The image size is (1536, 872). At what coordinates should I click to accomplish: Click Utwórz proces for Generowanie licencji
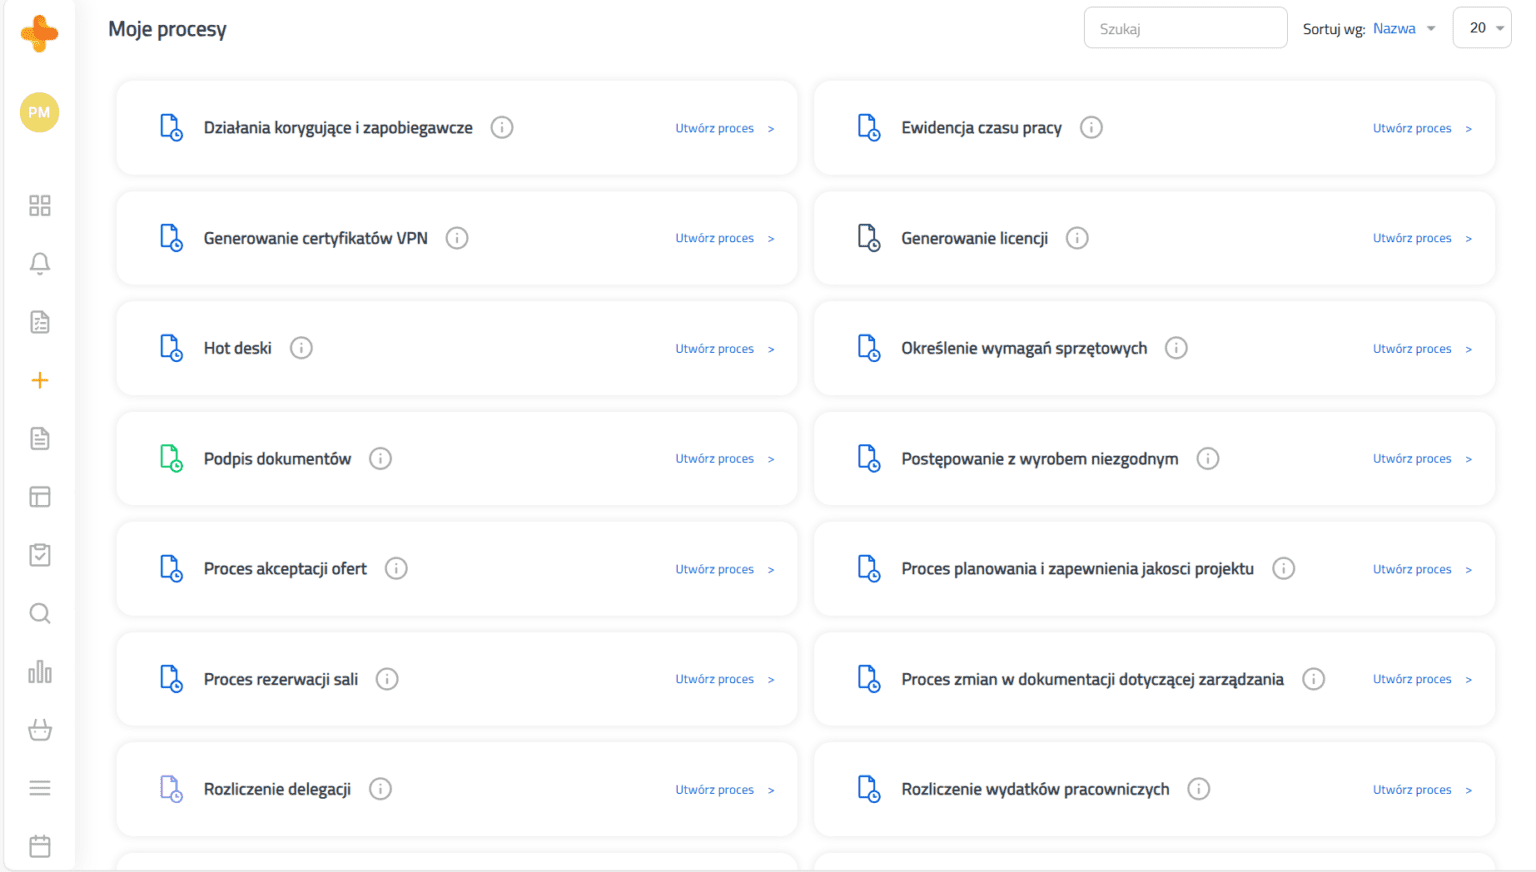(x=1412, y=237)
